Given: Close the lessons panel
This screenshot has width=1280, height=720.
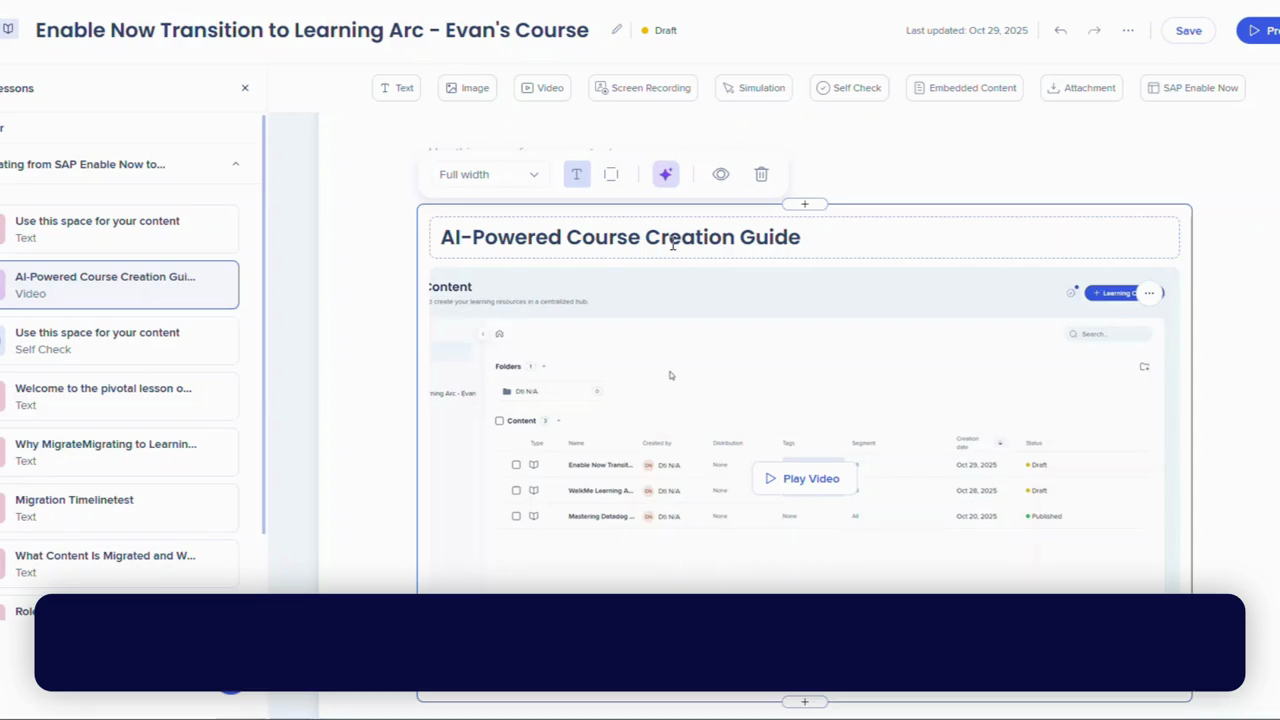Looking at the screenshot, I should [245, 88].
